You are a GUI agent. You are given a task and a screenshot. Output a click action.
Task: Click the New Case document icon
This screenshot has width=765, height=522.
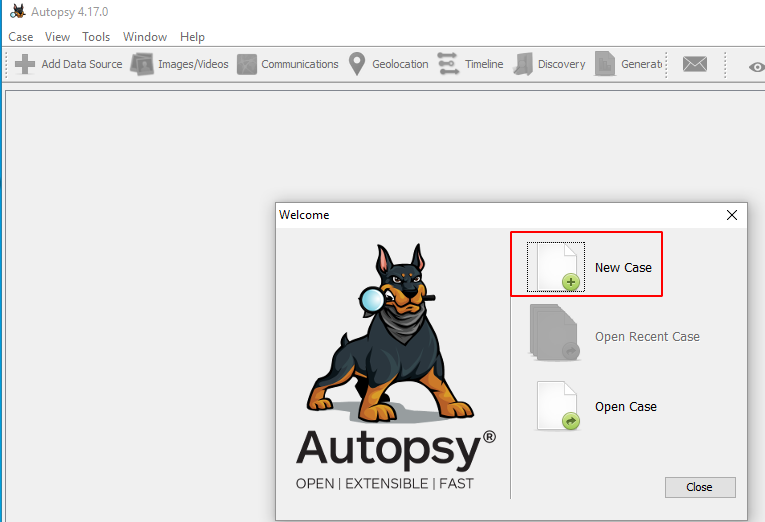click(556, 267)
